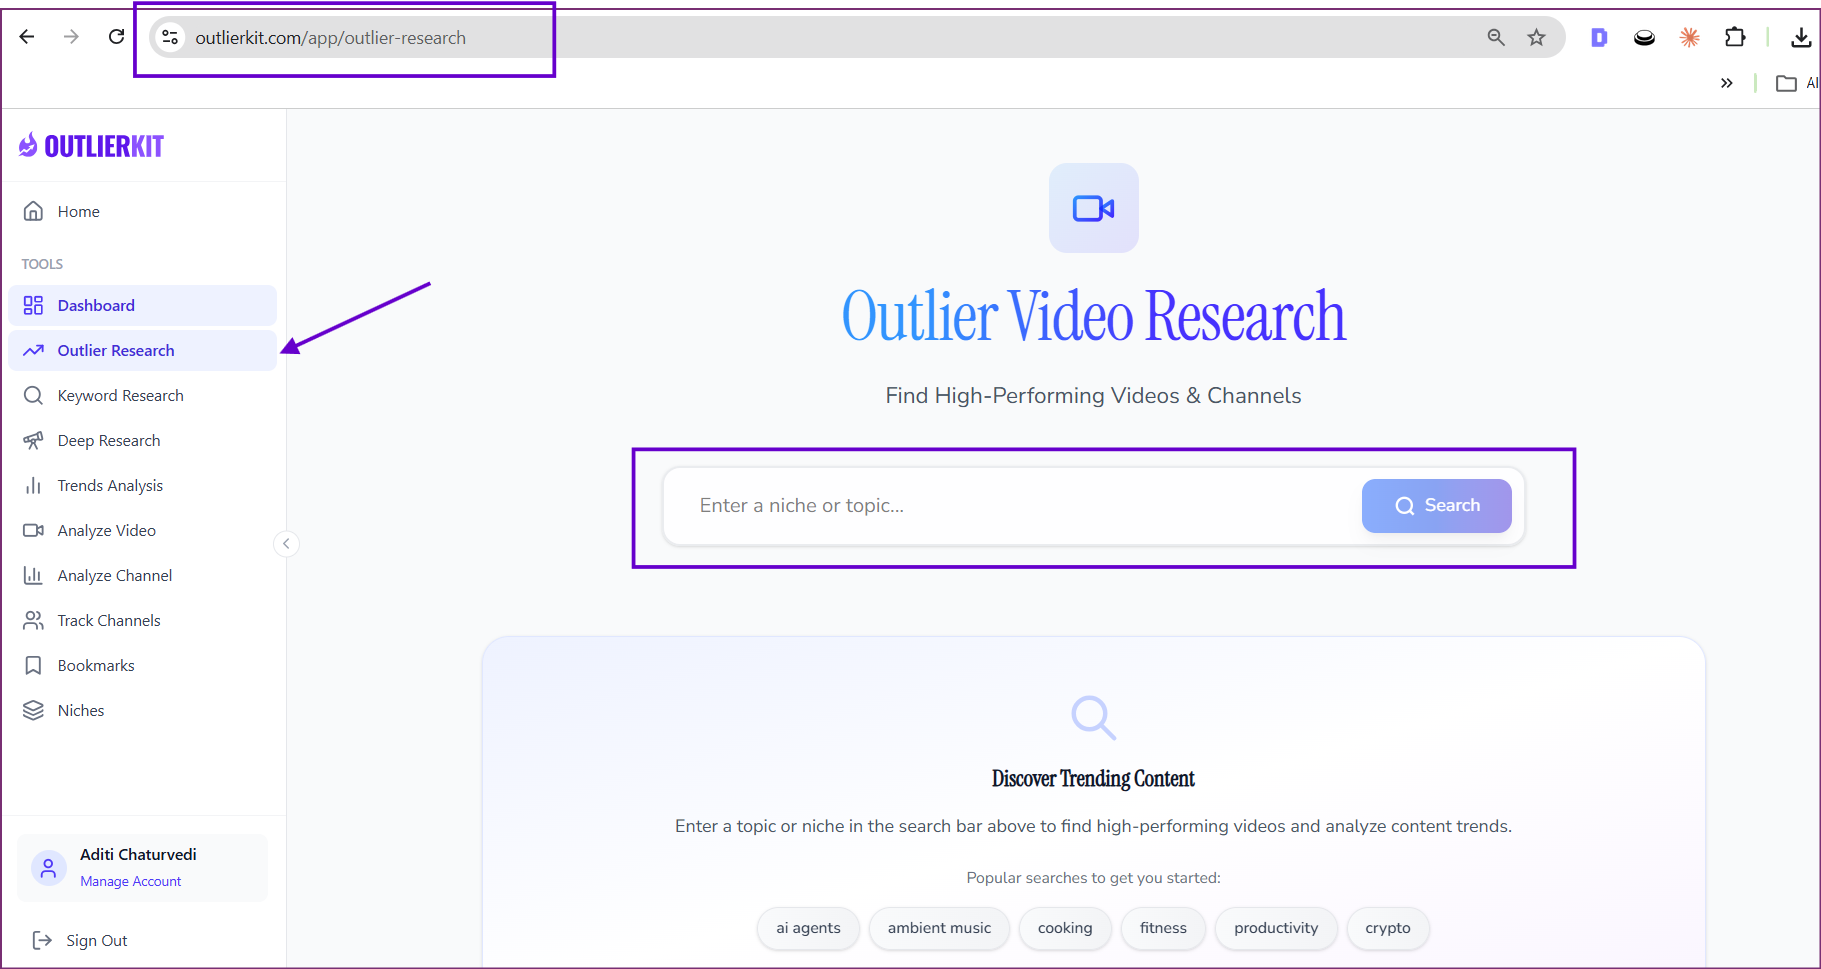
Task: Select the Keyword Research magnifier icon
Action: click(34, 395)
